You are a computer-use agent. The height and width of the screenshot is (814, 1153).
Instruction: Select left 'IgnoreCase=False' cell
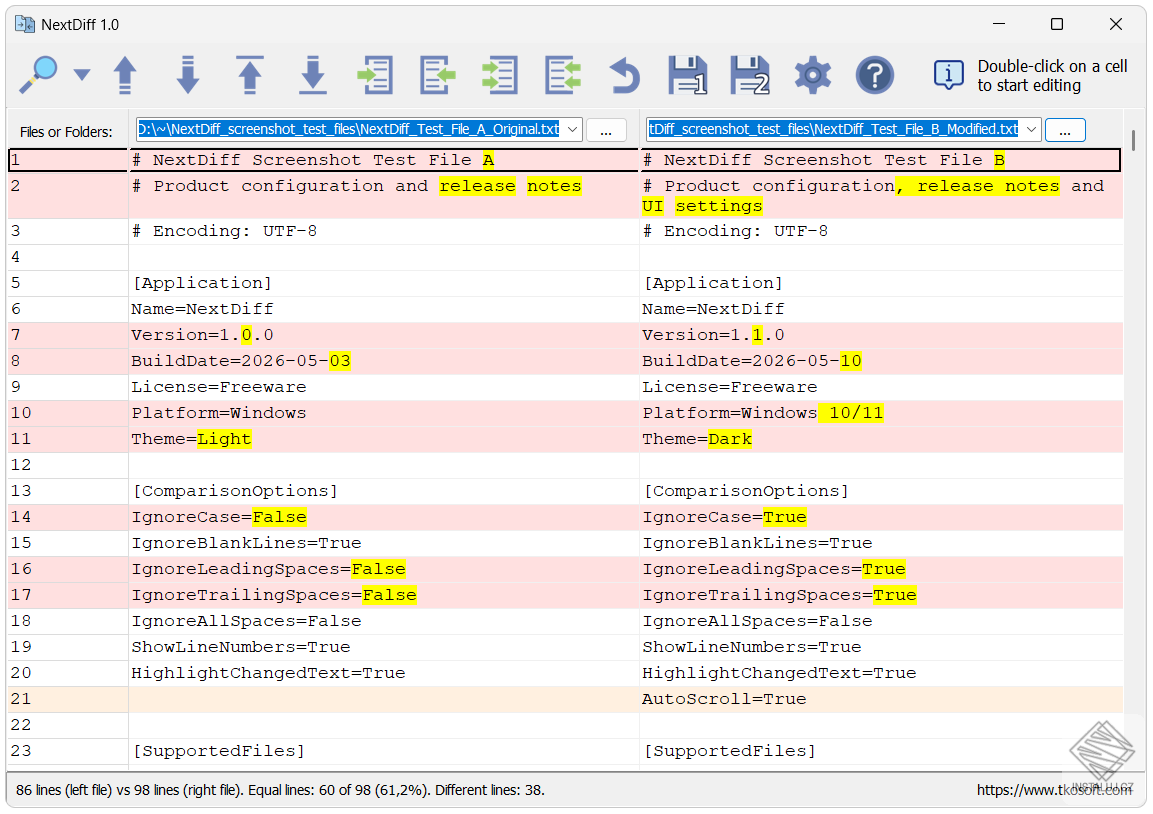point(383,517)
